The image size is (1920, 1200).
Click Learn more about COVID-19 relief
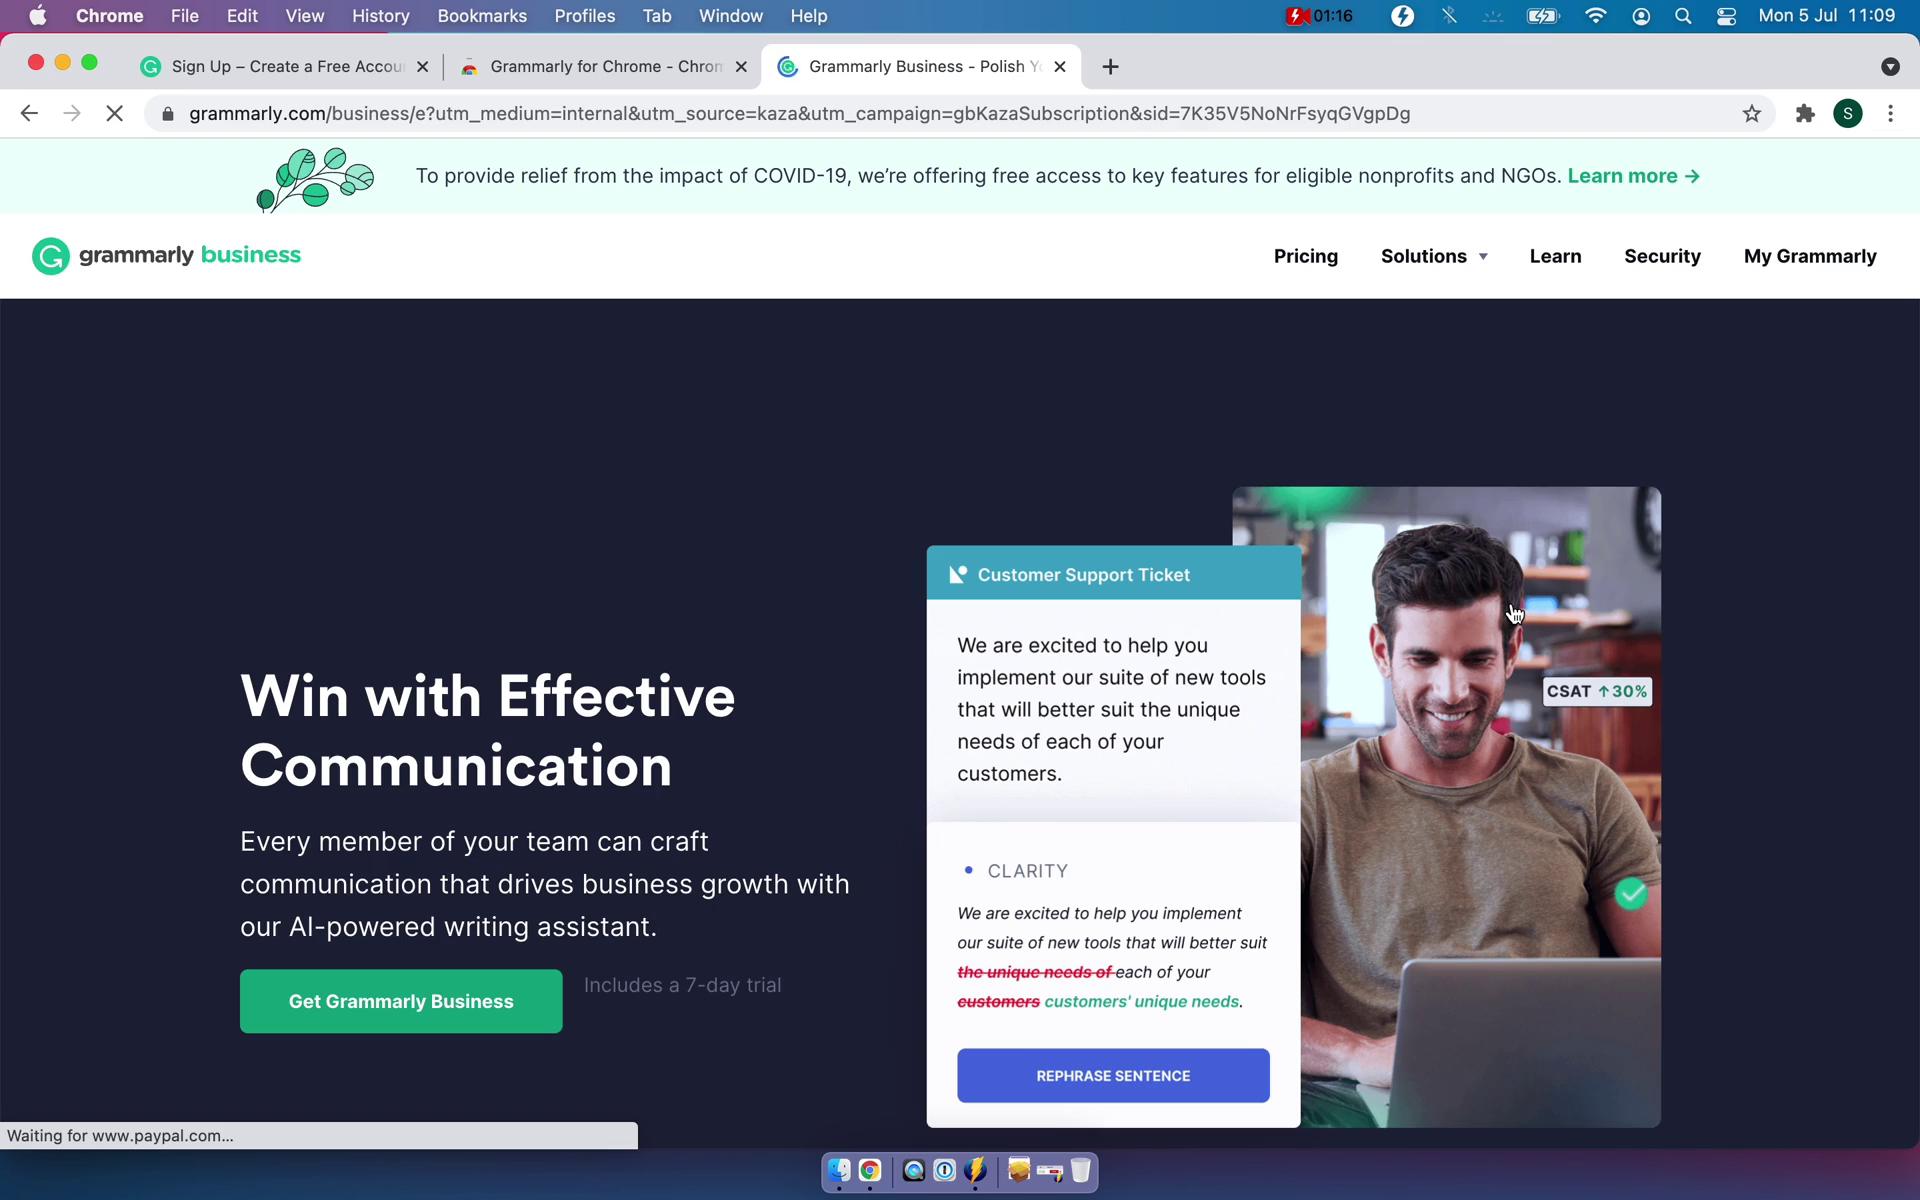1633,176
